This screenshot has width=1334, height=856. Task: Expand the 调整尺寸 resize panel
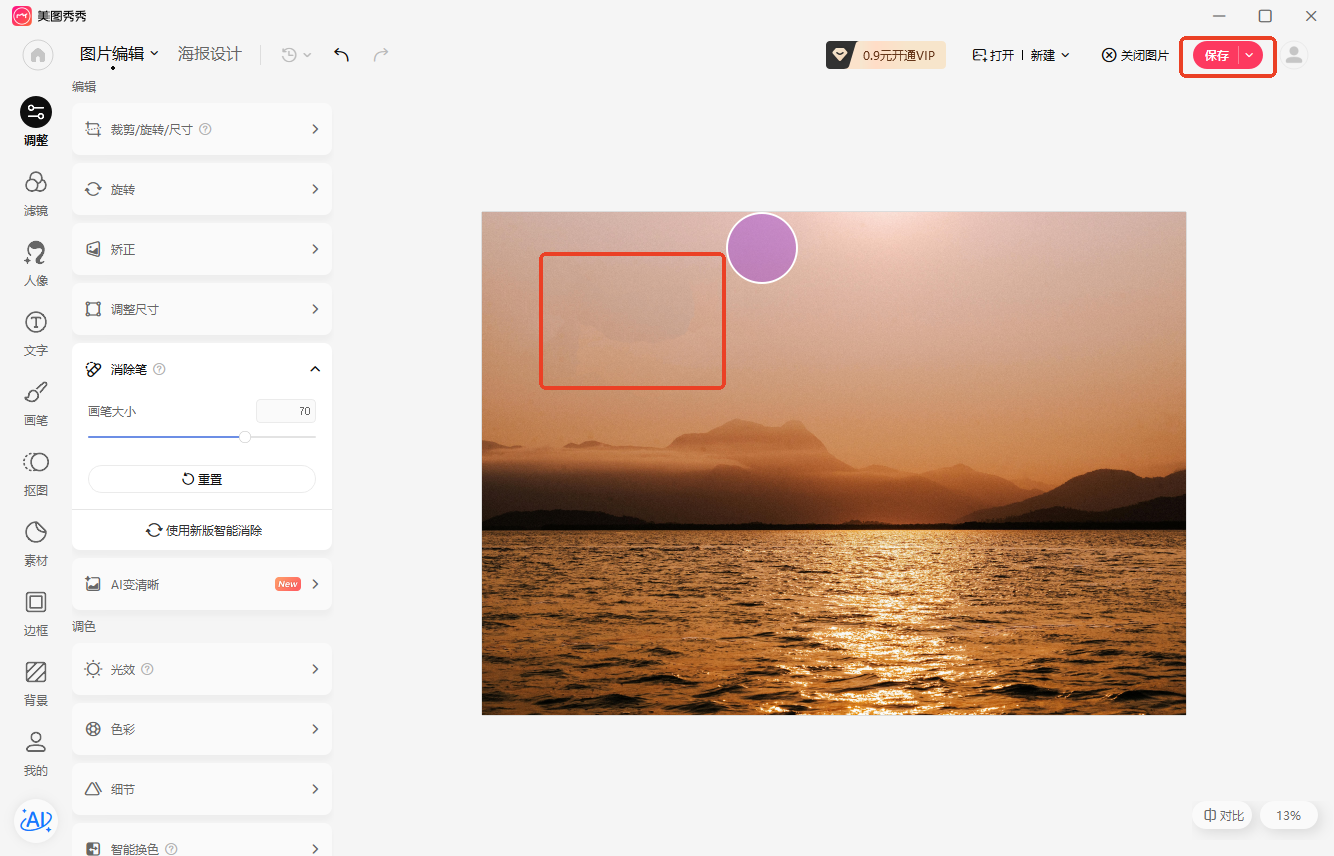[x=202, y=309]
